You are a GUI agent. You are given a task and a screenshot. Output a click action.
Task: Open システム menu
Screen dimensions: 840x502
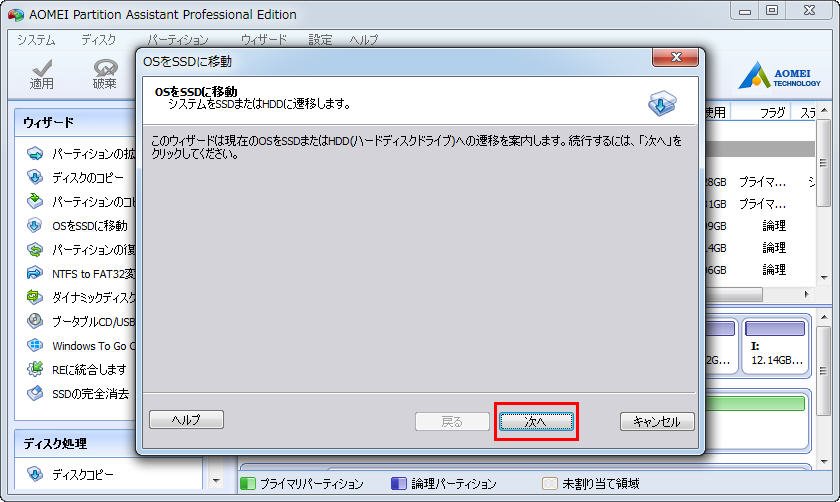[36, 40]
